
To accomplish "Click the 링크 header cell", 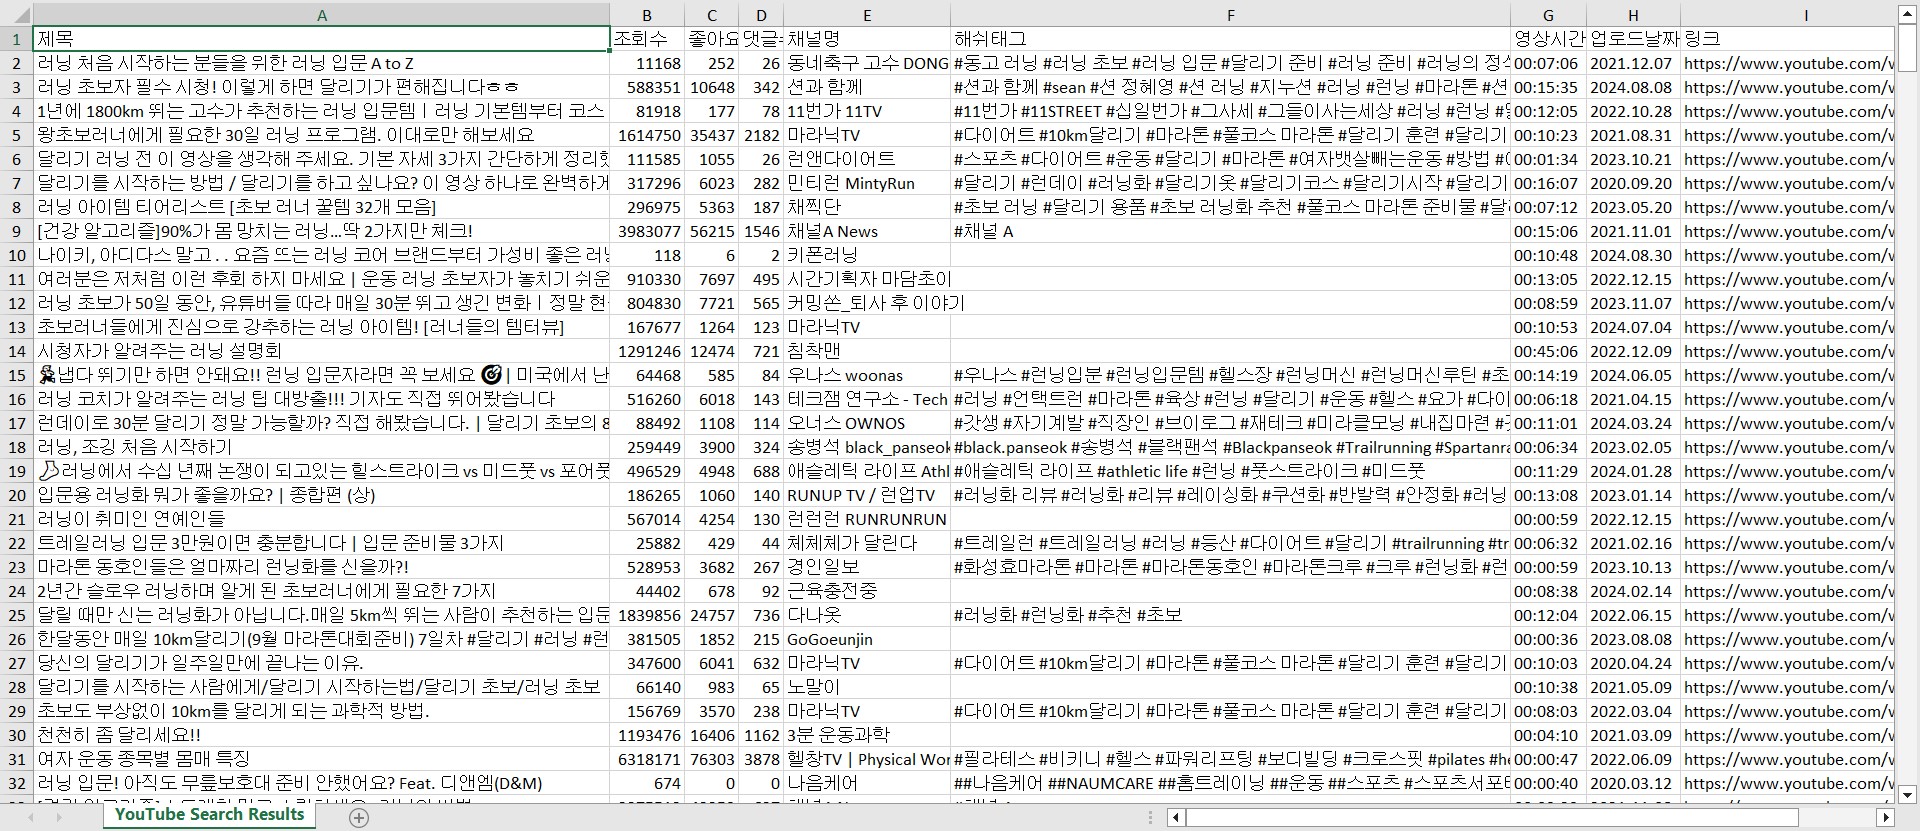I will click(1787, 39).
